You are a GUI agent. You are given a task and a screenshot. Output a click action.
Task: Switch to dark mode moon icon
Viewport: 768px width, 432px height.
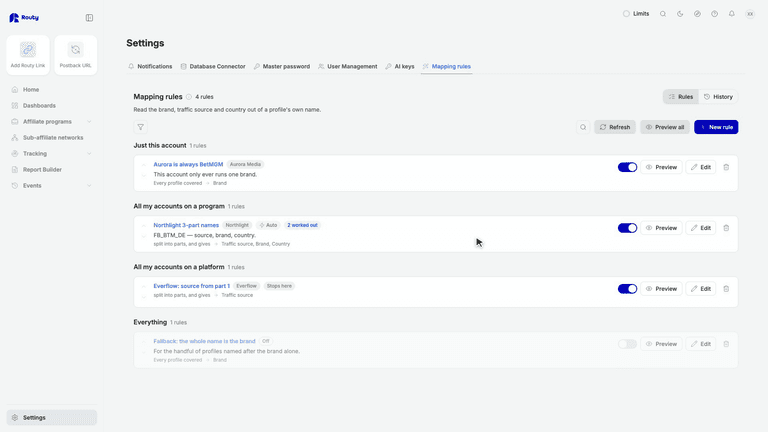pos(680,14)
